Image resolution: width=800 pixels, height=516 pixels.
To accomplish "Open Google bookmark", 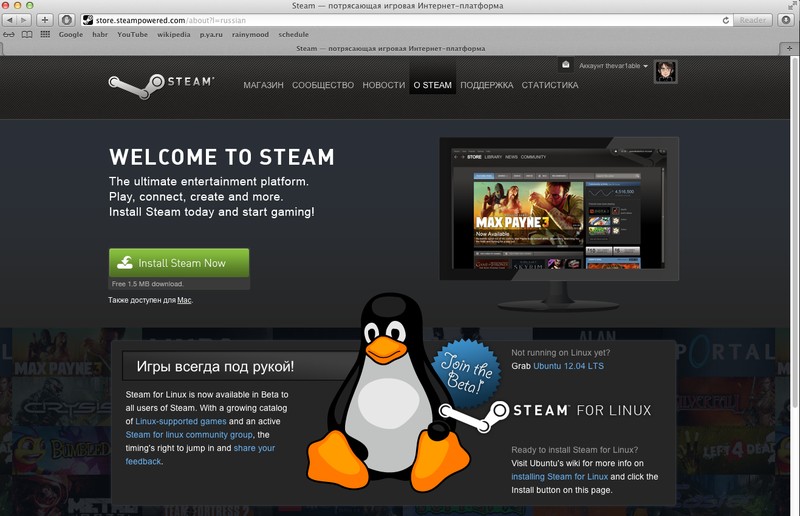I will (71, 35).
